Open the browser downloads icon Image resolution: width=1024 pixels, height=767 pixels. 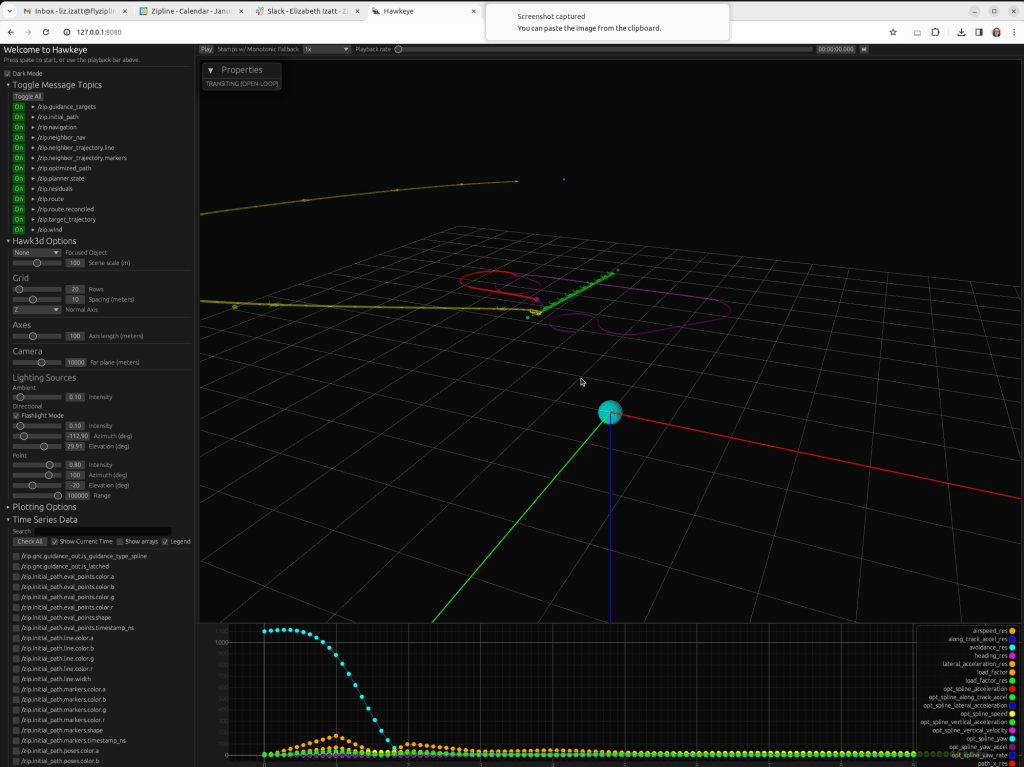[x=962, y=32]
